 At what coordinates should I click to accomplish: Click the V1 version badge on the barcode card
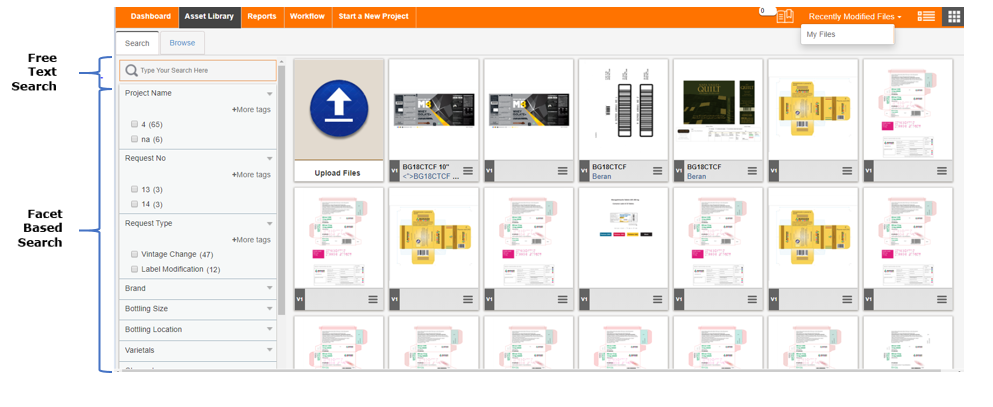tap(584, 171)
